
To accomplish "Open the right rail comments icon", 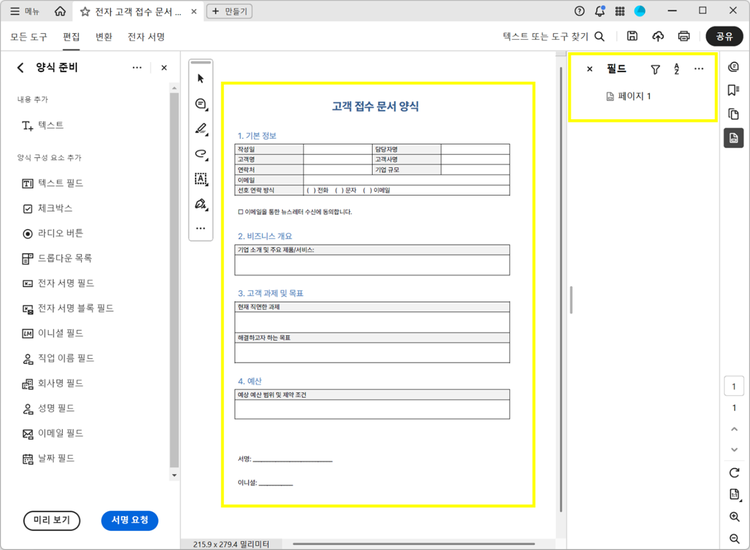I will [x=734, y=67].
